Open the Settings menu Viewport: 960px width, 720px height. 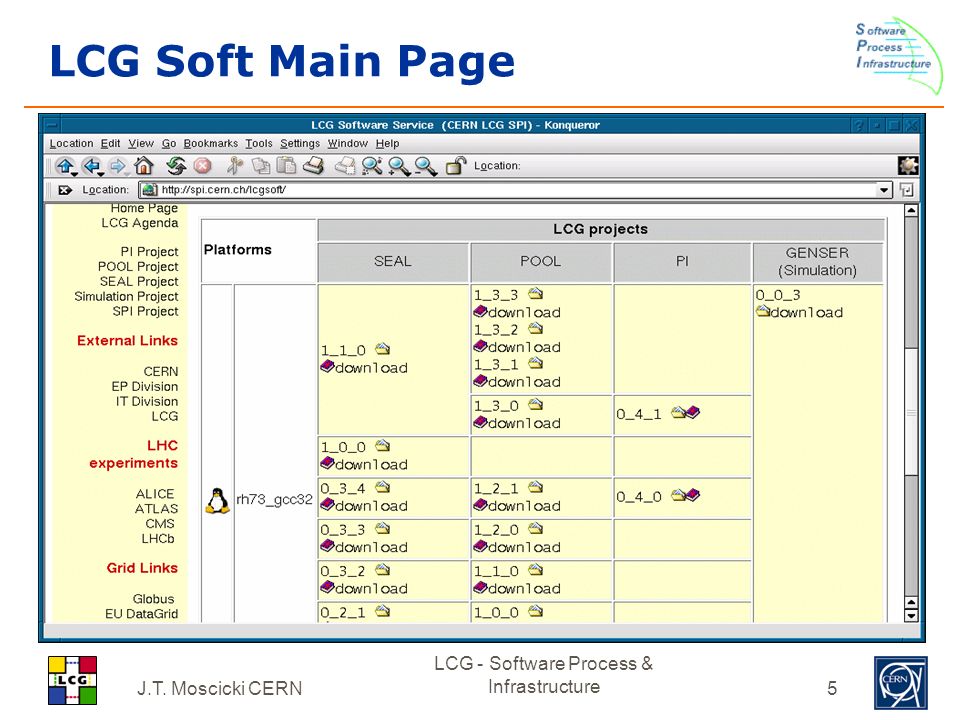point(300,143)
